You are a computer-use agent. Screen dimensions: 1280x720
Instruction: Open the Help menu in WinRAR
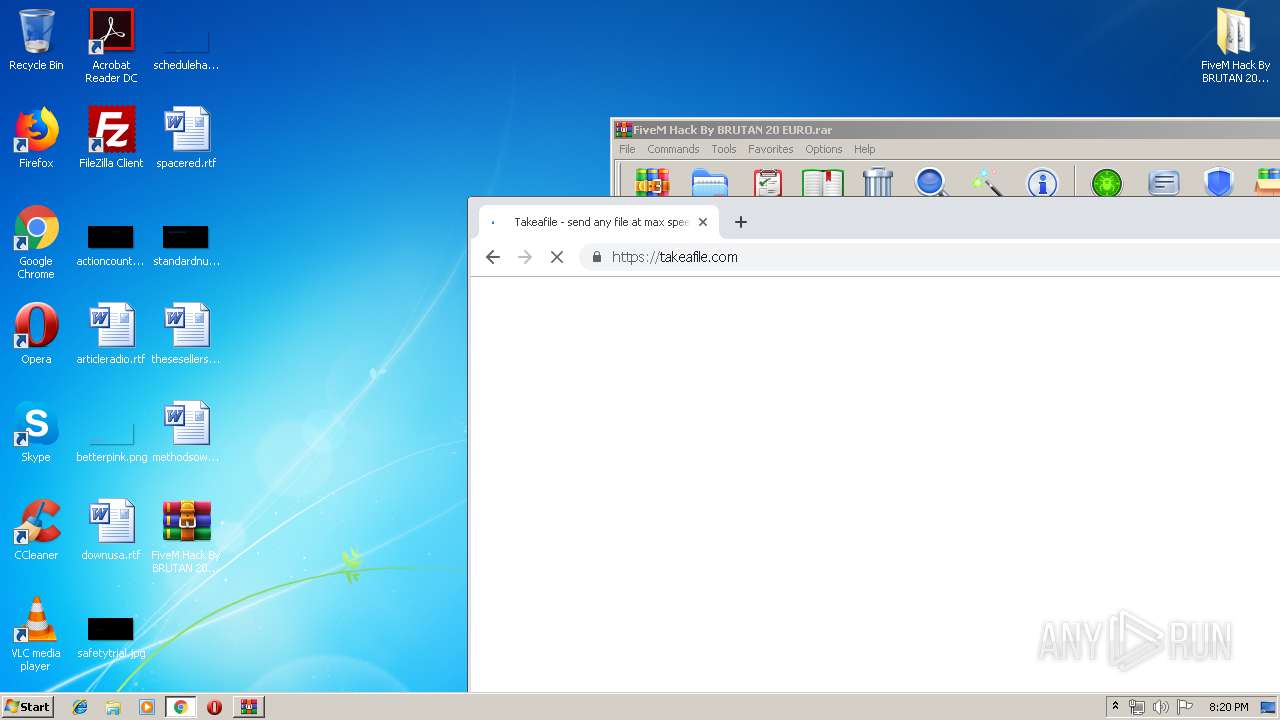click(x=865, y=149)
